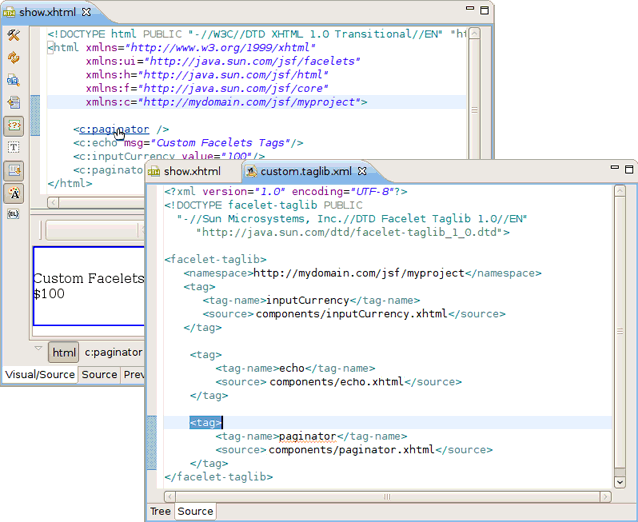Click the range marker beside the paginator tag
This screenshot has height=522, width=638.
[151, 443]
